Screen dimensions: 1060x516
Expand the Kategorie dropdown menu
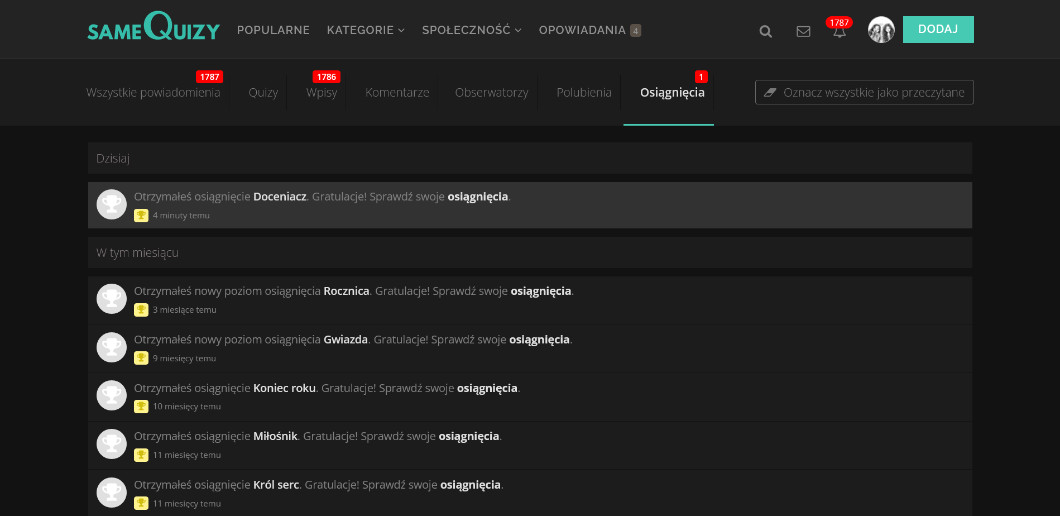tap(365, 30)
